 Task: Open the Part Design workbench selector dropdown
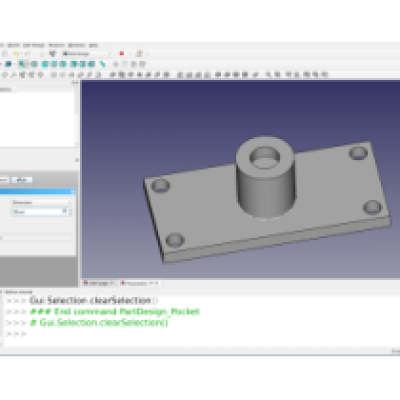point(86,53)
